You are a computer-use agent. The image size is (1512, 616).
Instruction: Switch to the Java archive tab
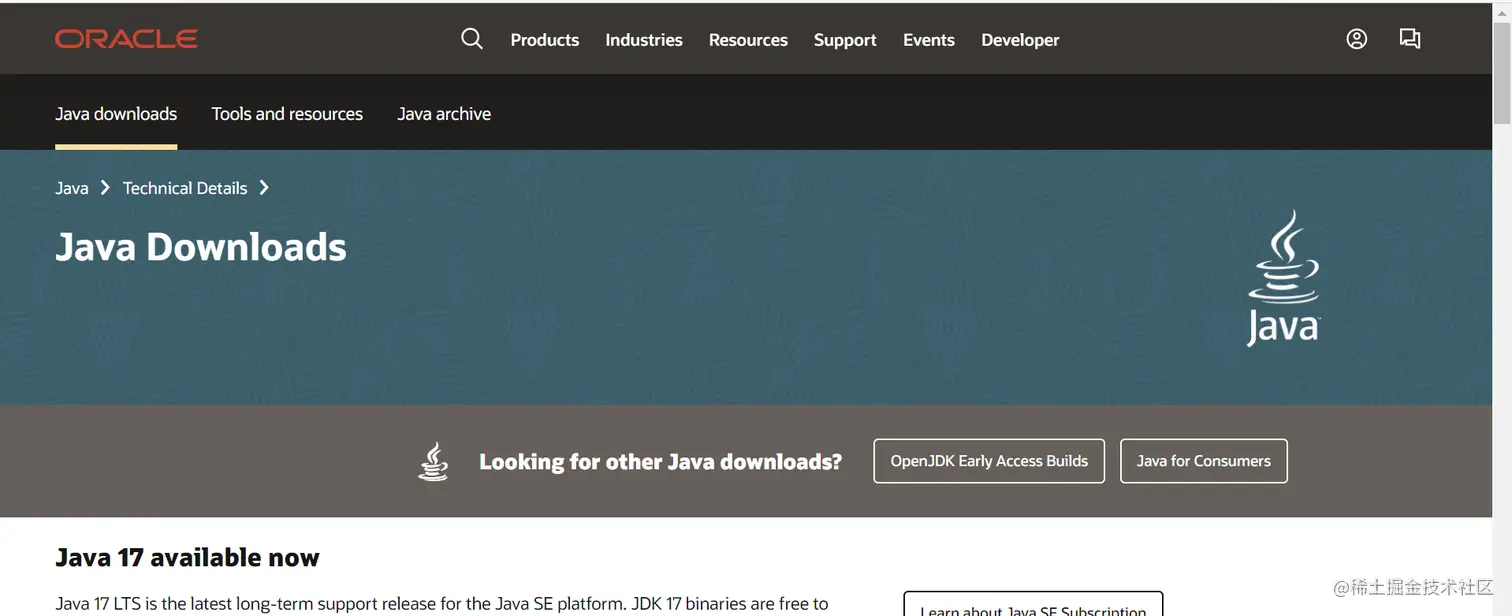tap(444, 114)
